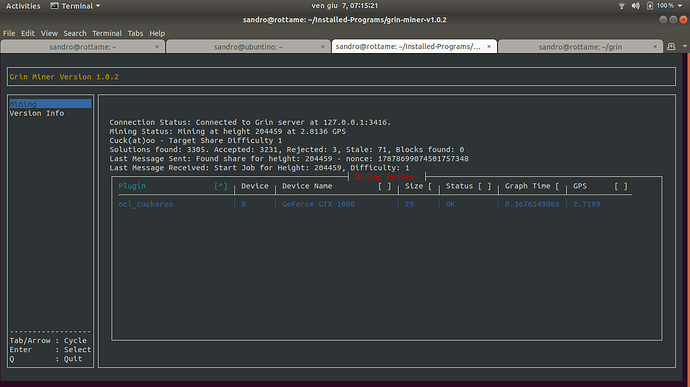This screenshot has height=387, width=690.
Task: Switch to the sandro@ubuntino tab
Action: 248,47
